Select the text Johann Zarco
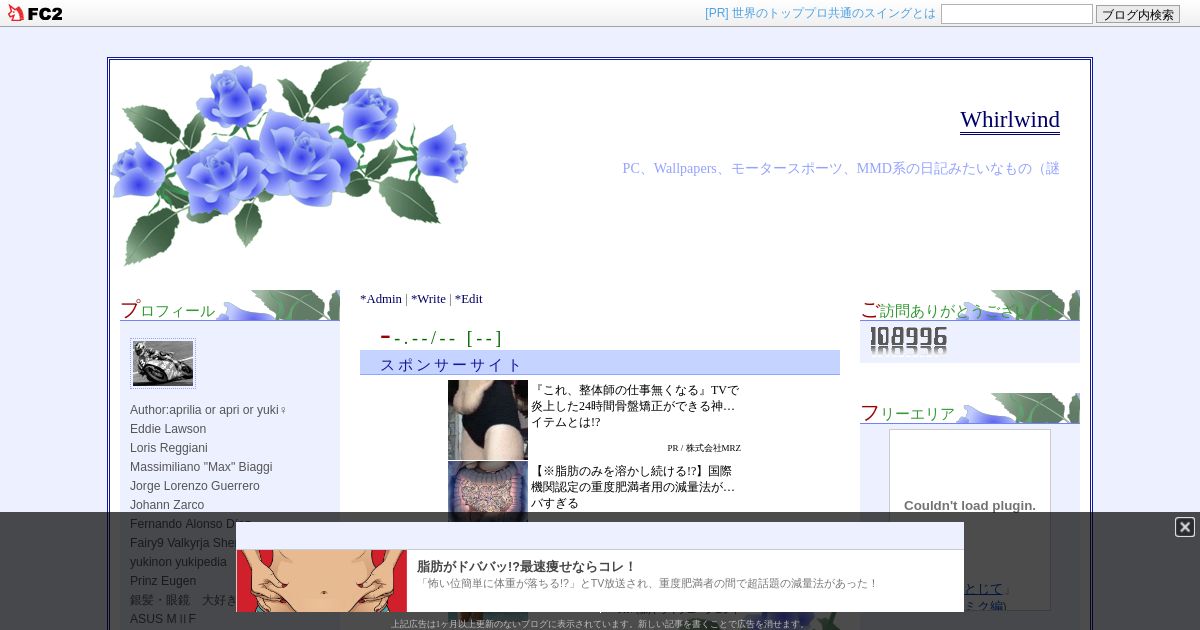This screenshot has width=1200, height=630. [167, 505]
